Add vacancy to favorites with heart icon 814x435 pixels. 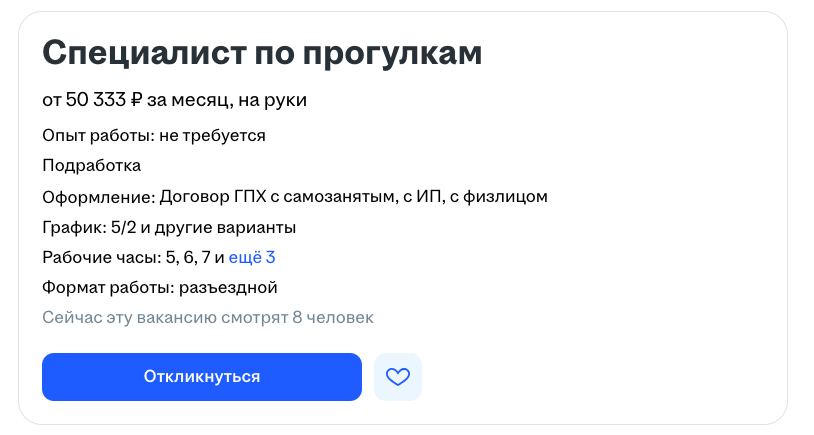click(x=398, y=377)
